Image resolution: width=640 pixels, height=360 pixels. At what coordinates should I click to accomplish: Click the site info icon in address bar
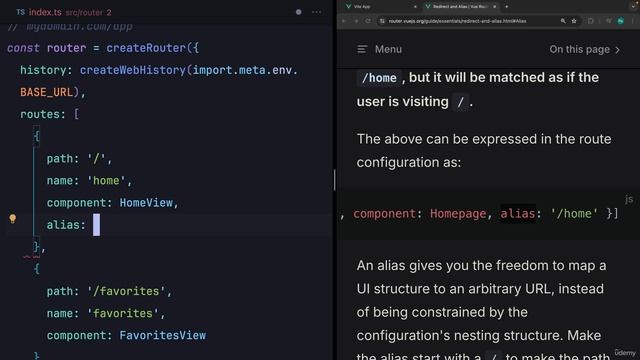tap(382, 21)
